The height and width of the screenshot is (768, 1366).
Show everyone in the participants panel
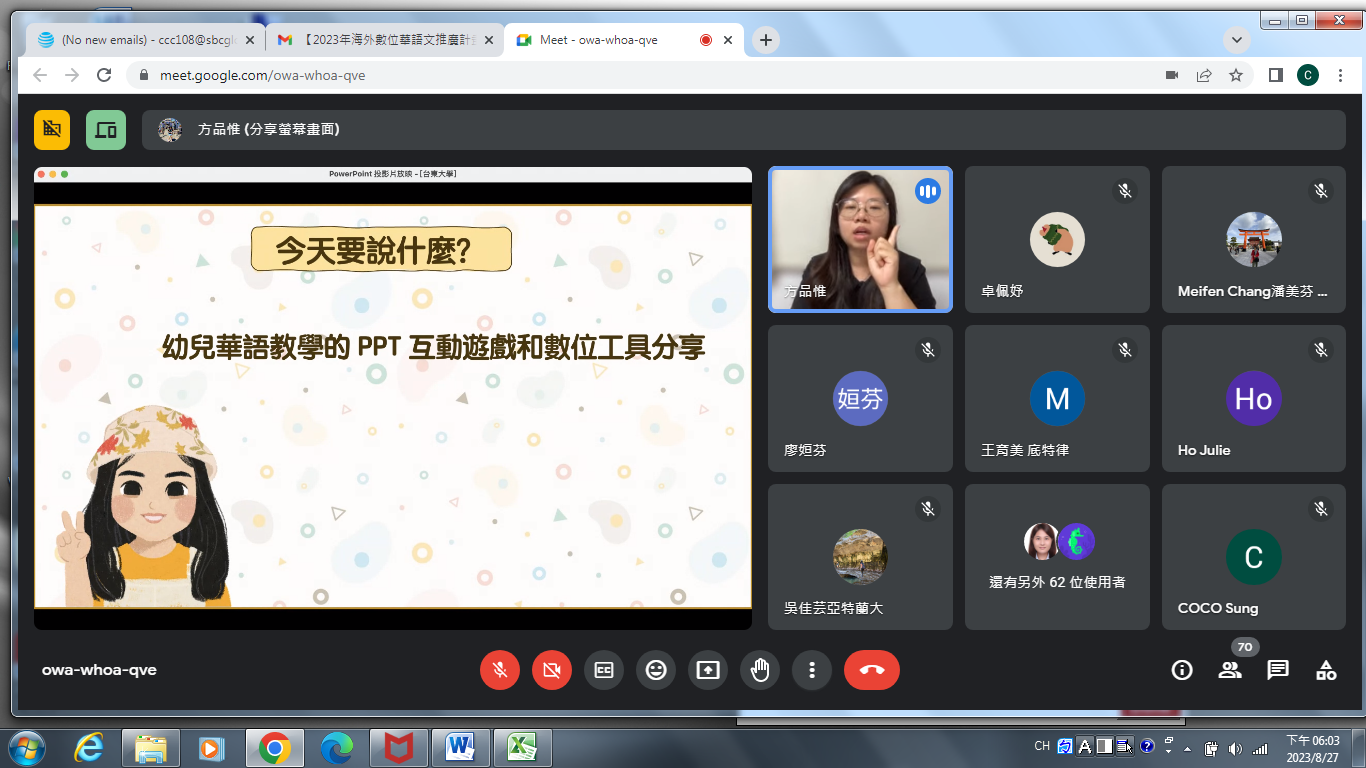pos(1230,670)
